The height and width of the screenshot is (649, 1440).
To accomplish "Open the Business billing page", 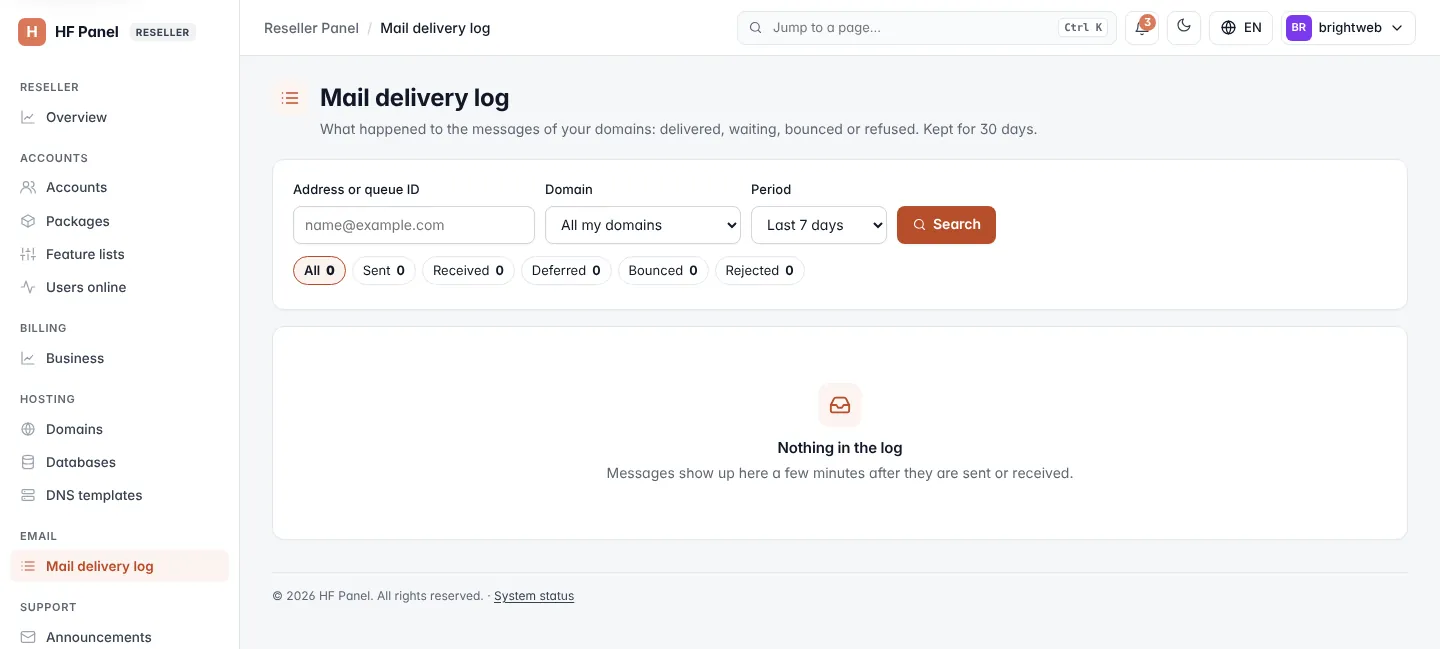I will coord(119,358).
